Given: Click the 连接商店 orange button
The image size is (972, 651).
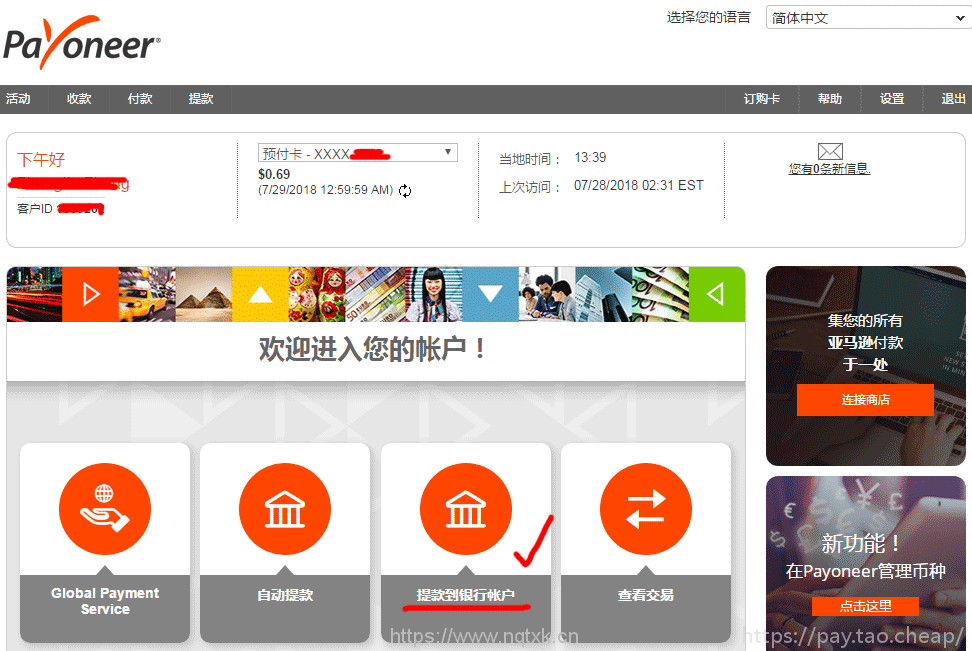Looking at the screenshot, I should pos(865,400).
